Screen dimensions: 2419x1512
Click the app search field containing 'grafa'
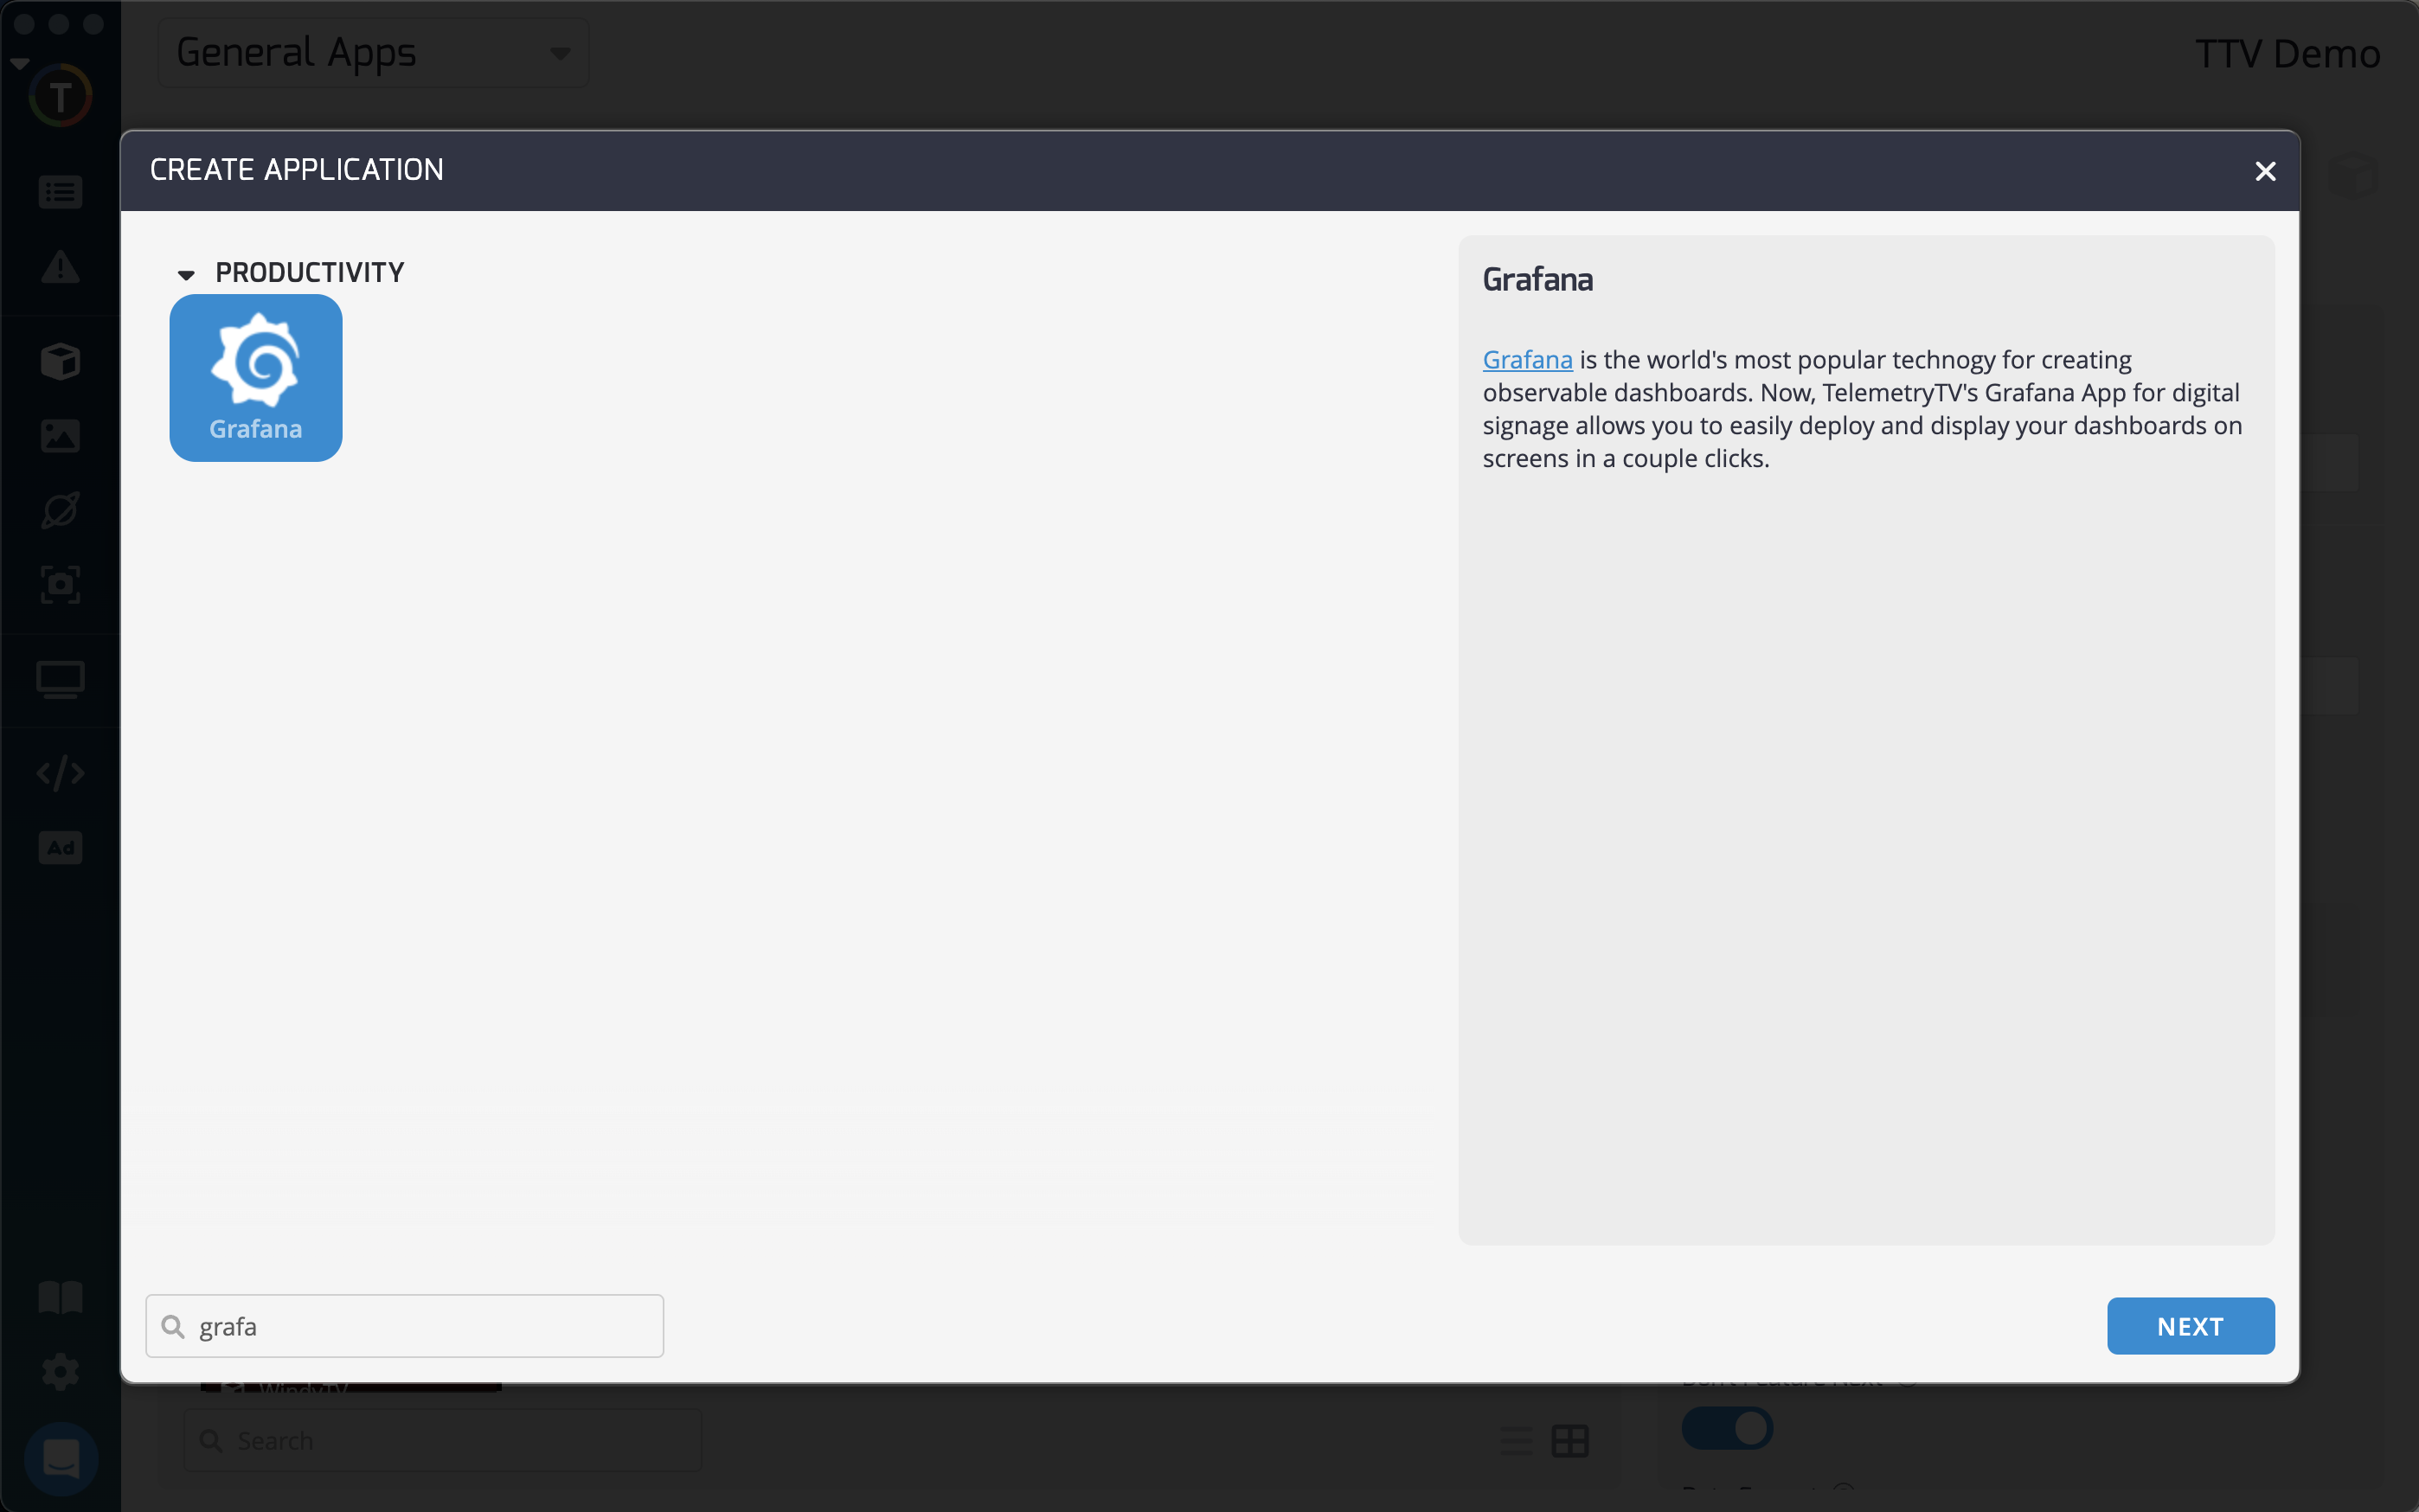point(420,1326)
